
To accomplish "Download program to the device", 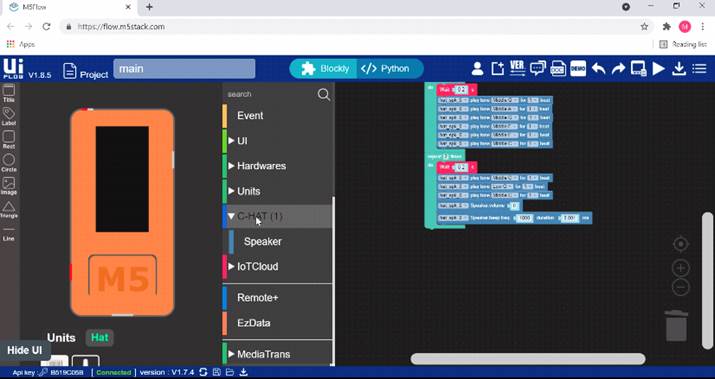I will click(x=679, y=69).
